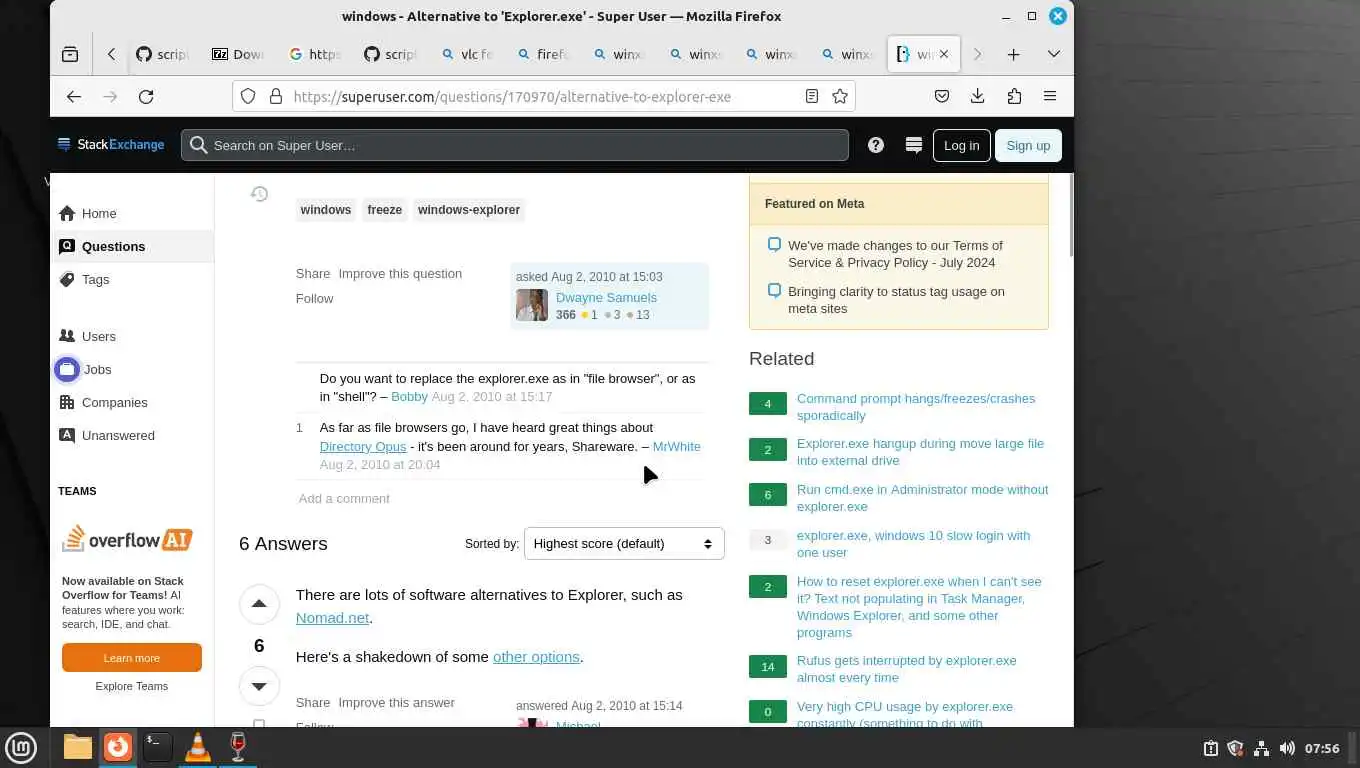
Task: Share this question
Action: (313, 273)
